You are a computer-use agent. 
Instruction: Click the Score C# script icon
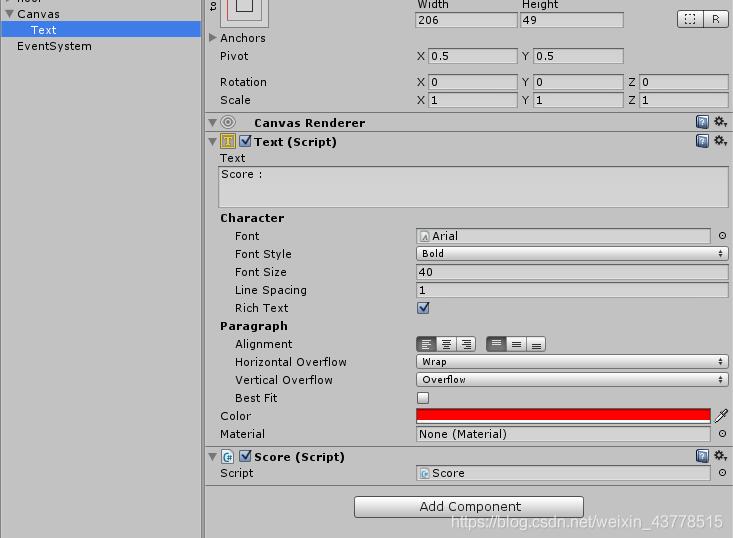pos(228,456)
